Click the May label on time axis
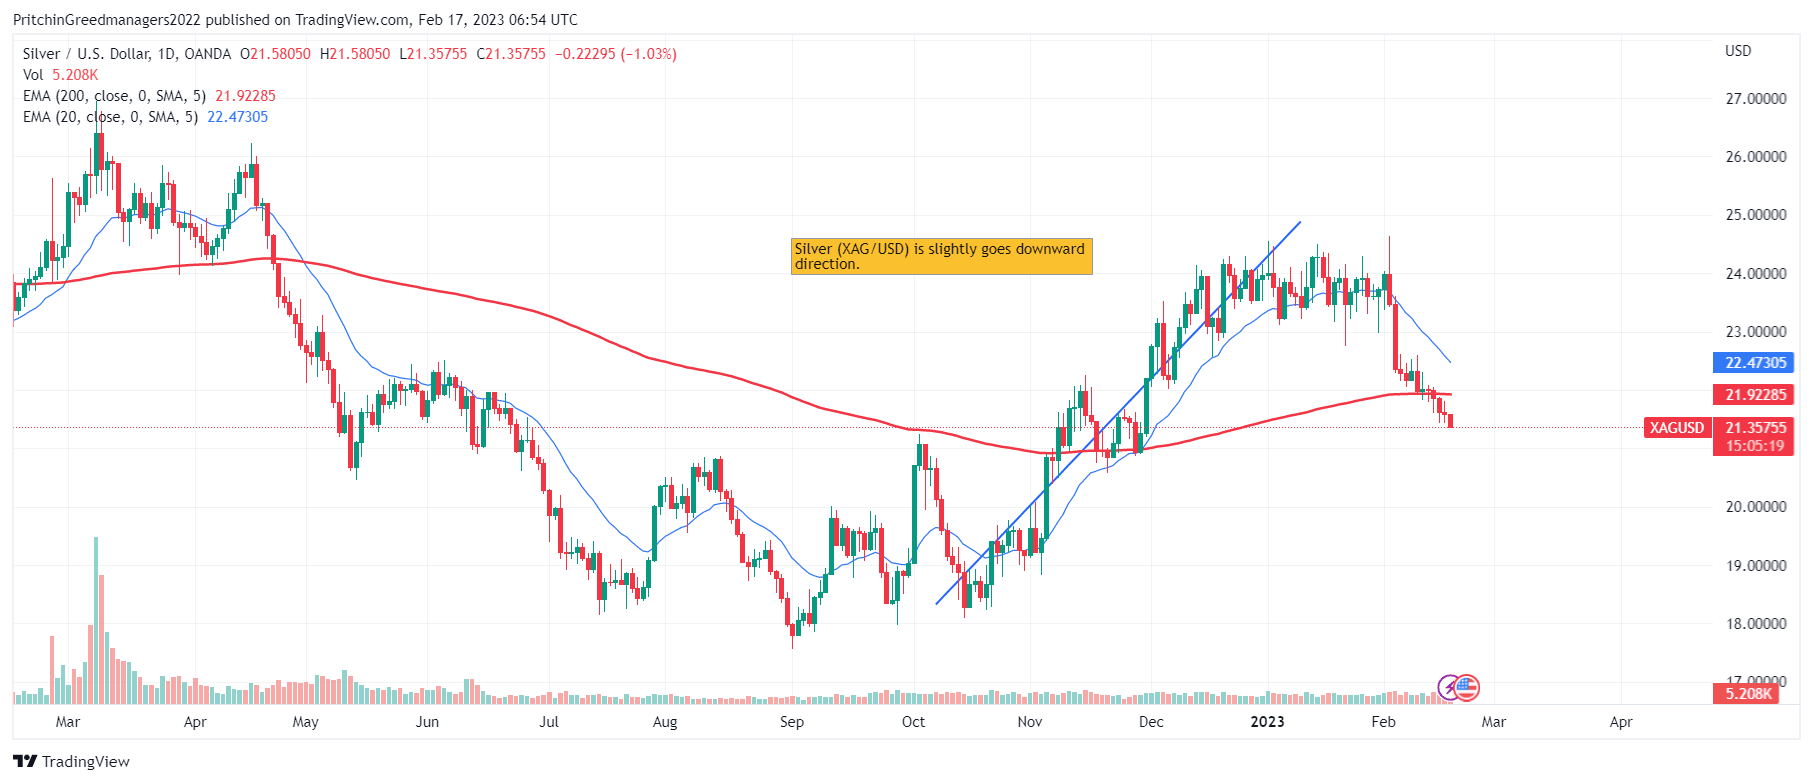1813x783 pixels. point(305,722)
